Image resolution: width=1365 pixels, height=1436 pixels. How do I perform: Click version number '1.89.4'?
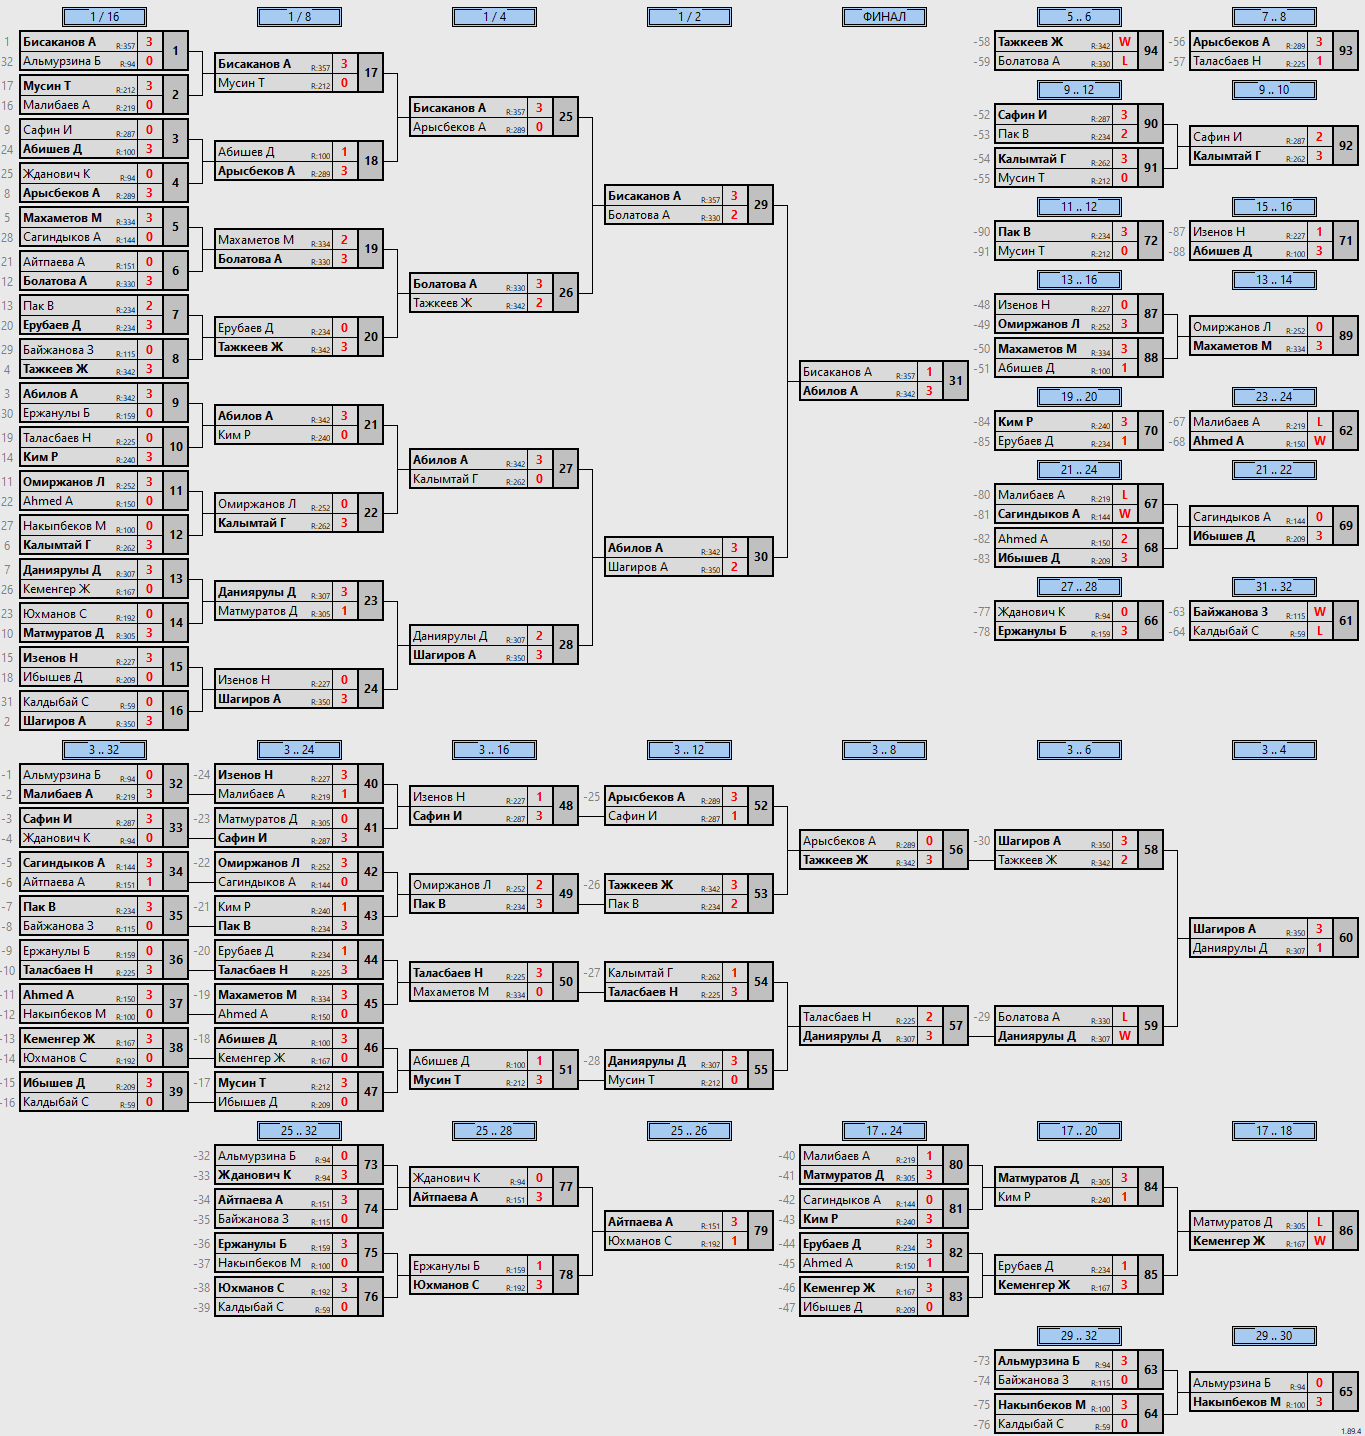[x=1350, y=1431]
